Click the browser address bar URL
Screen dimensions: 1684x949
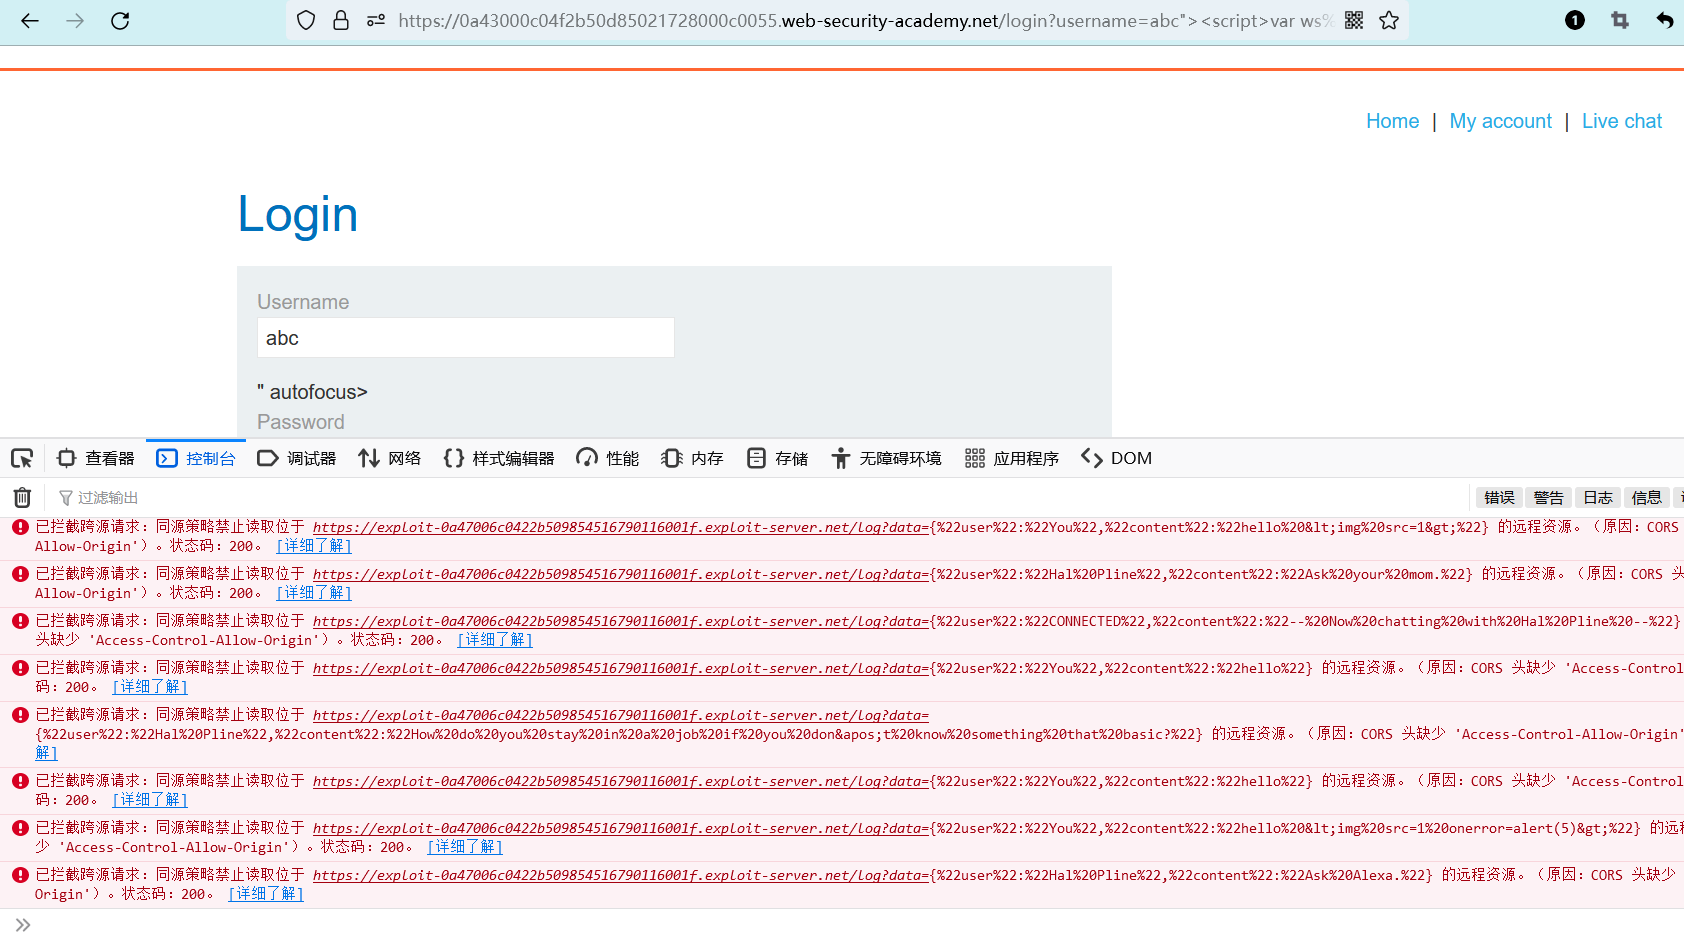[x=865, y=20]
